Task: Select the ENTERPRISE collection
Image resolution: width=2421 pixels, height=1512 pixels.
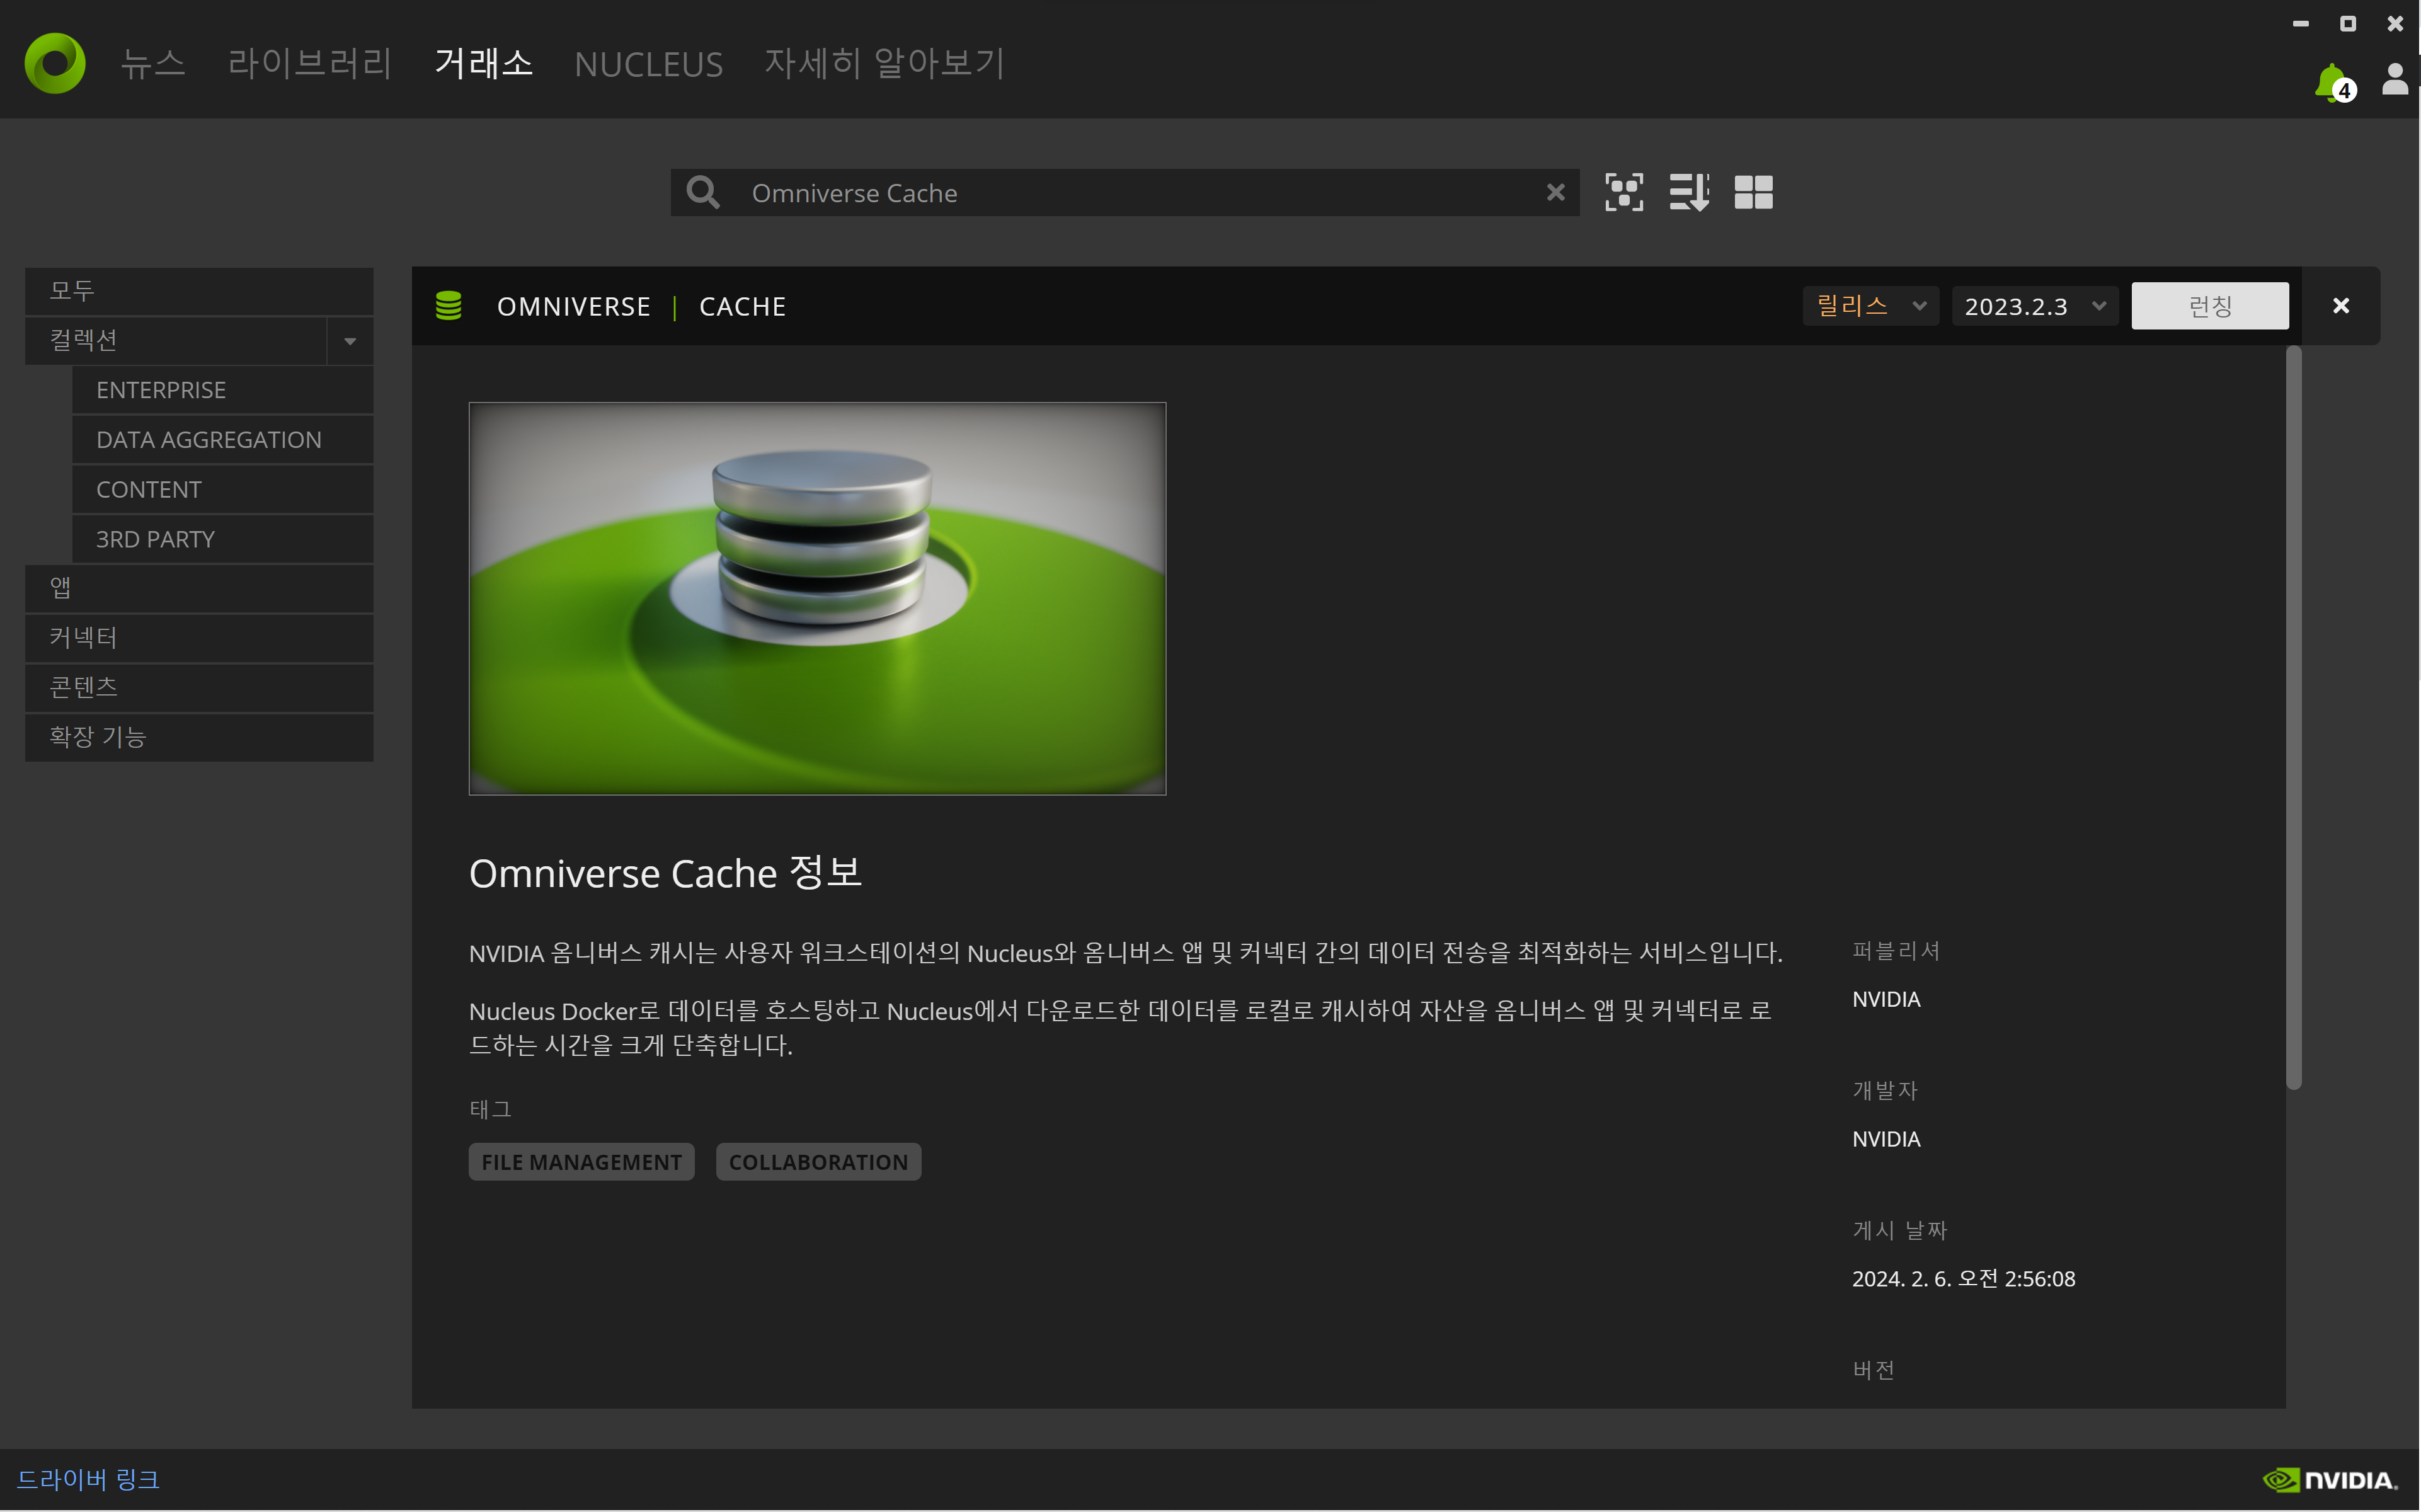Action: coord(161,390)
